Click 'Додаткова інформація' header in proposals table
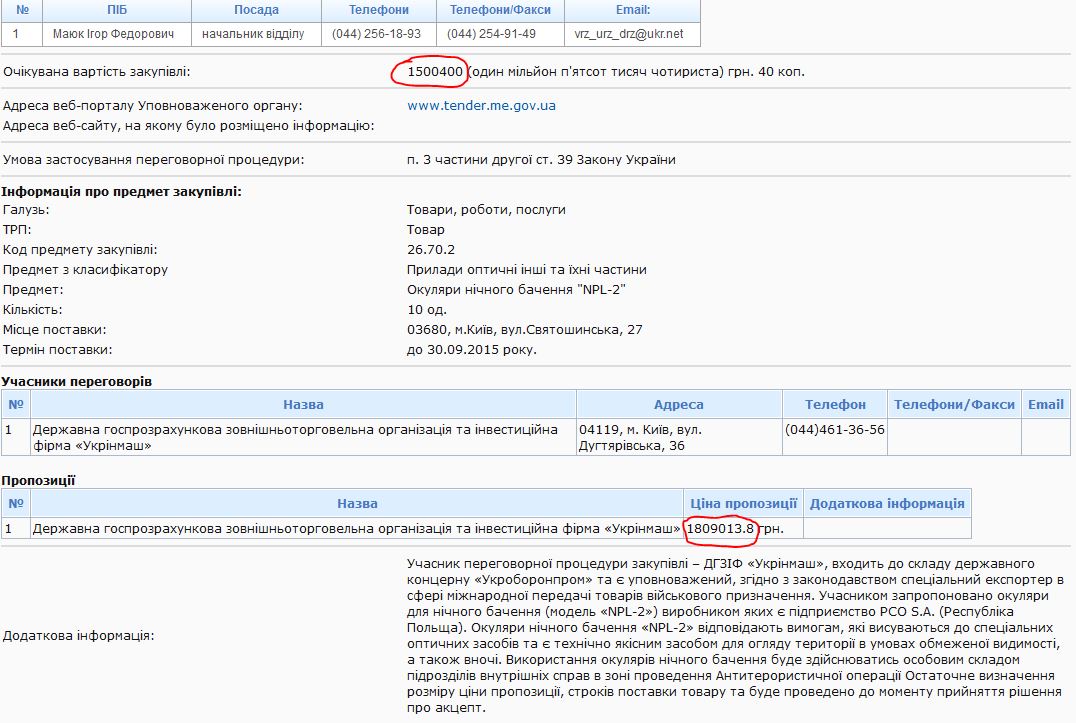The height and width of the screenshot is (723, 1076). point(886,504)
